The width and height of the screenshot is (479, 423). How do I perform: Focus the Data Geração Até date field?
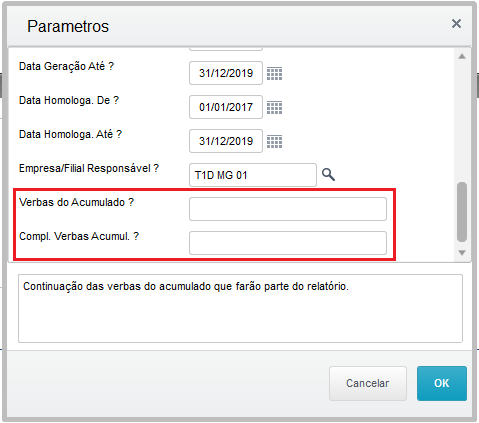226,73
